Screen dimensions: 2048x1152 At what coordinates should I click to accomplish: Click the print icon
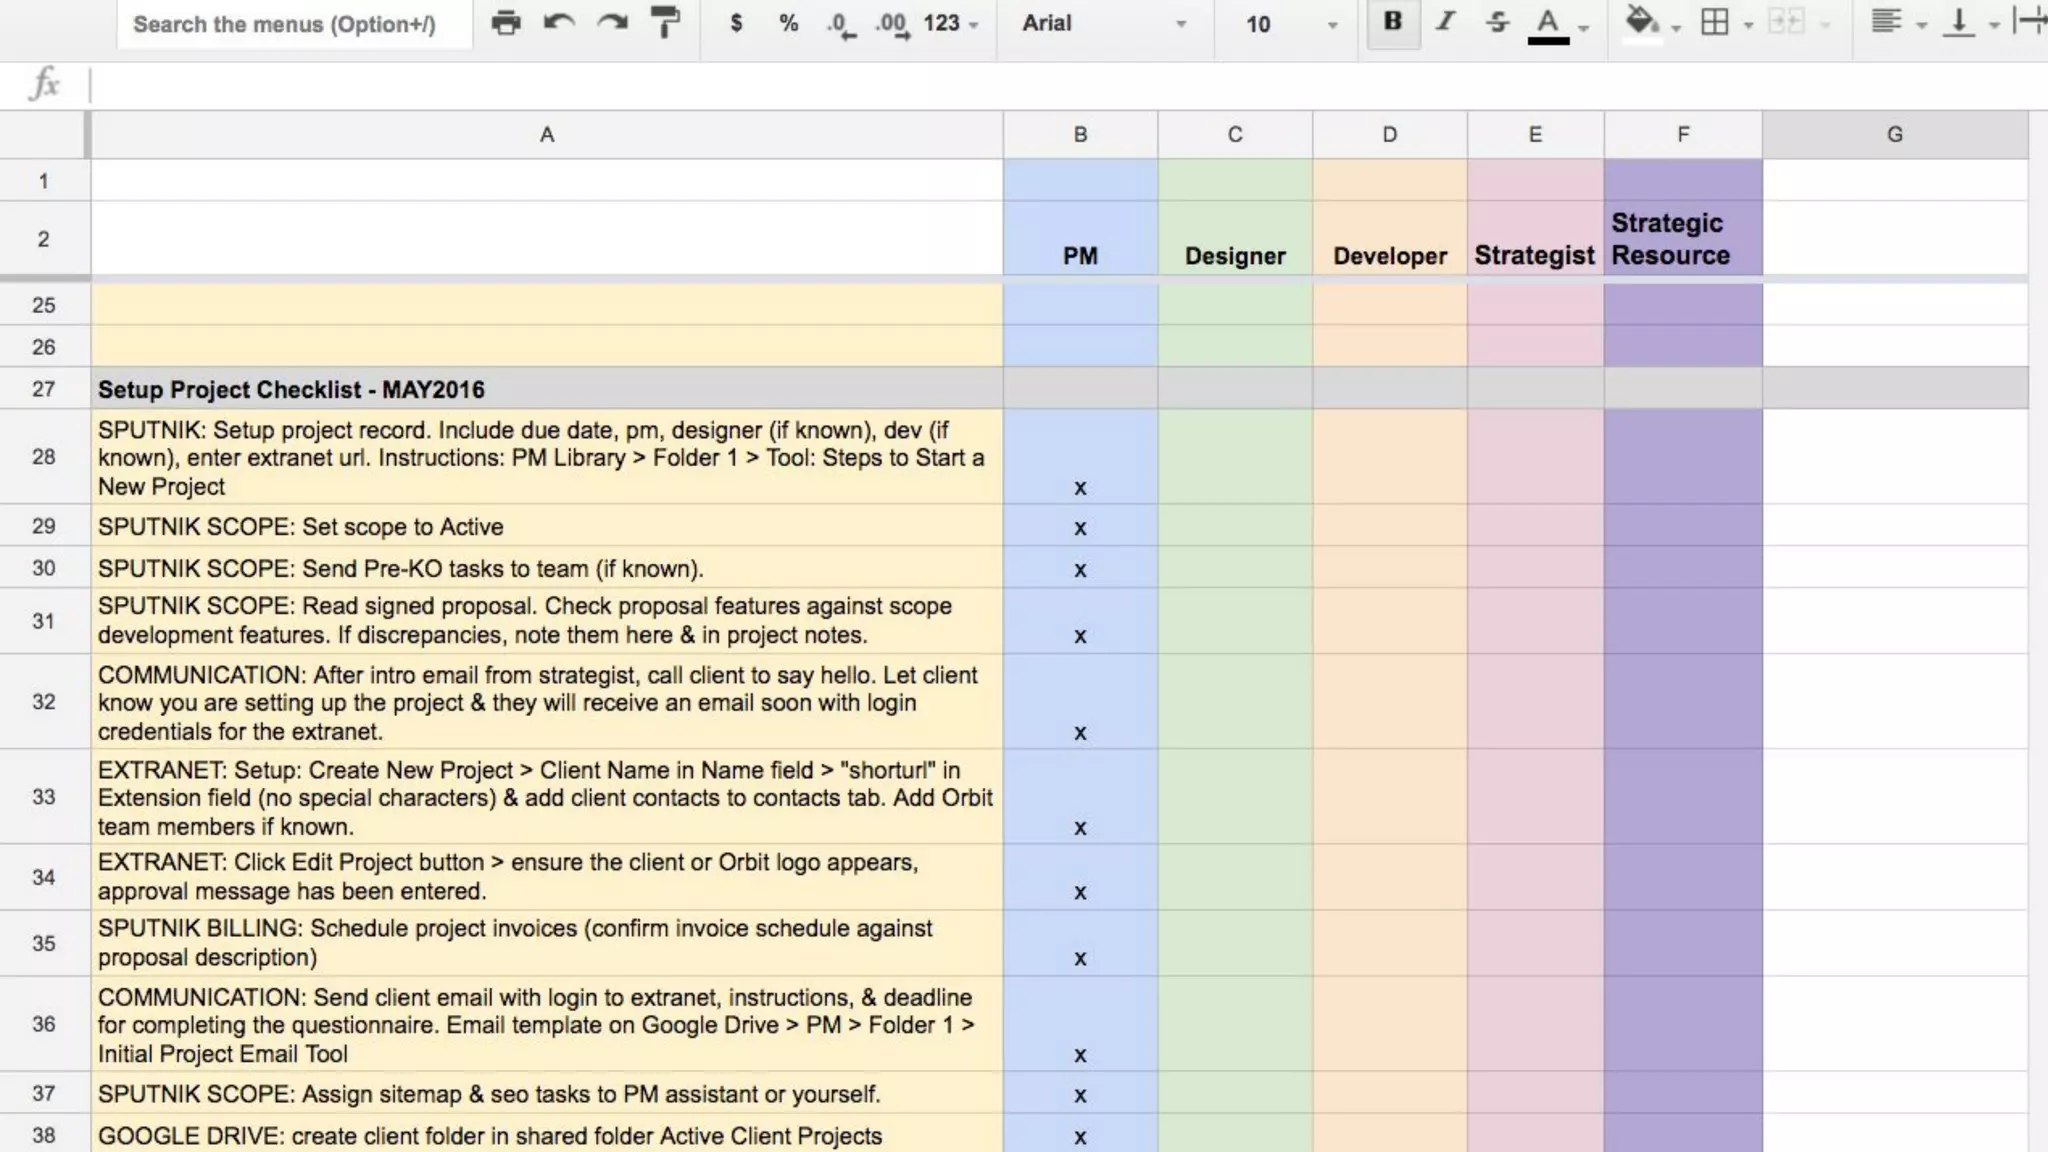point(506,22)
